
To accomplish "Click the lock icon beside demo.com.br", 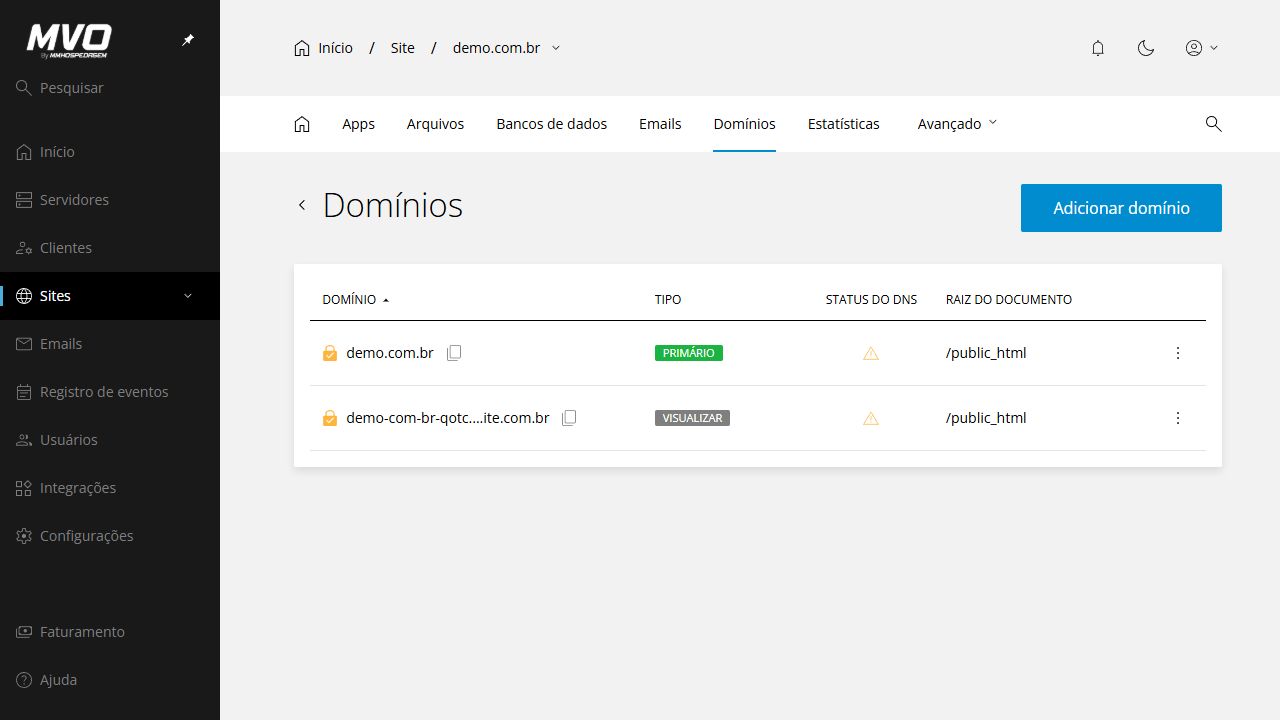I will (330, 353).
